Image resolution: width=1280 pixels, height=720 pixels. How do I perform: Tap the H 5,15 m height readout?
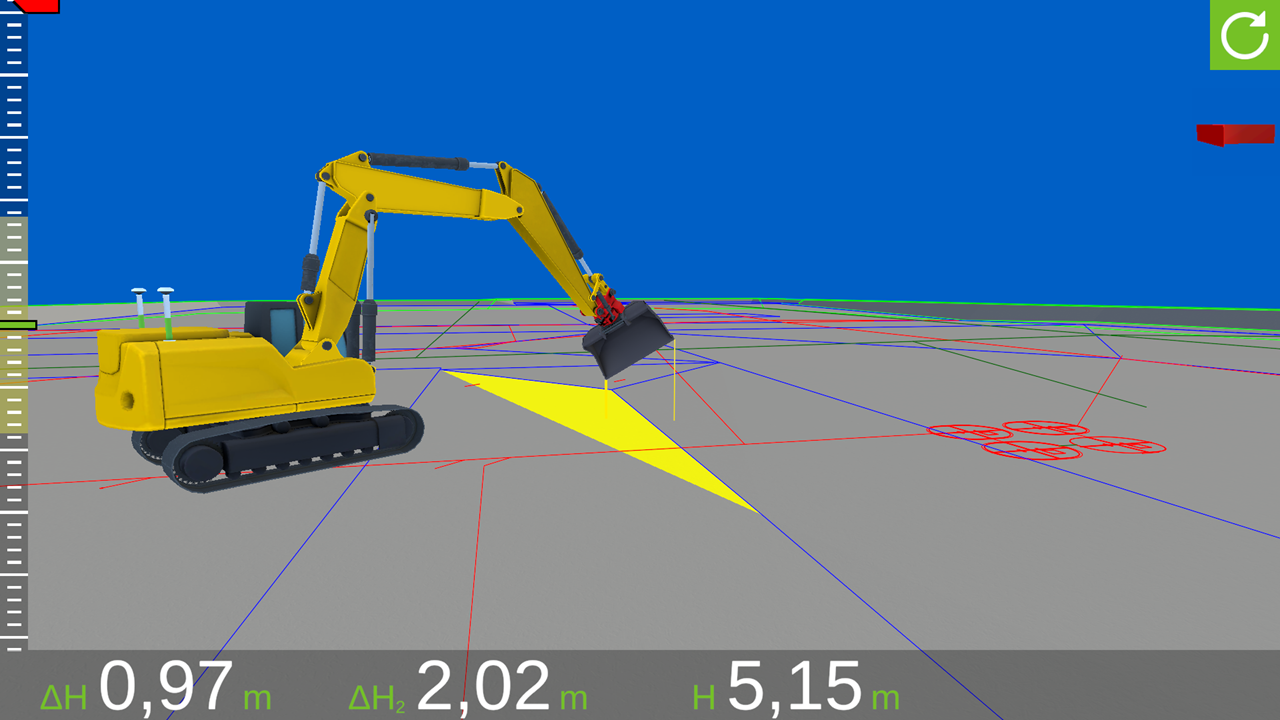pyautogui.click(x=796, y=688)
